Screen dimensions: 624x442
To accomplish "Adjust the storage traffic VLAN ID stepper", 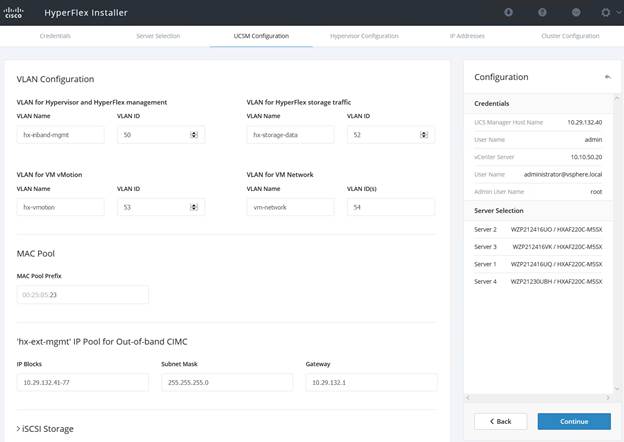I will coord(424,135).
